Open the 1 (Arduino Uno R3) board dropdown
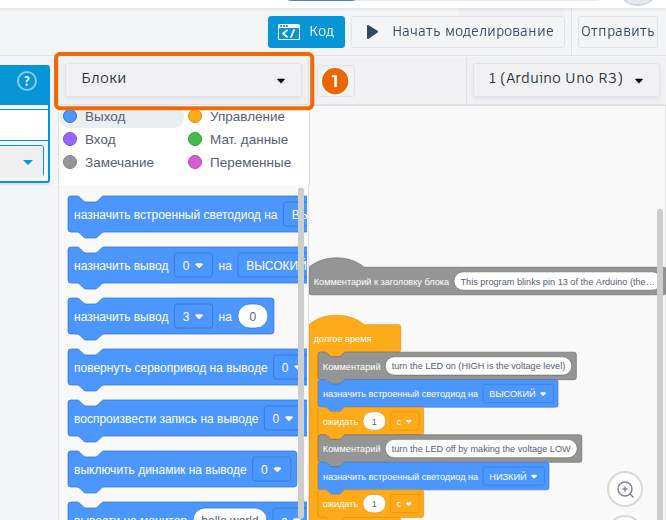 click(566, 79)
